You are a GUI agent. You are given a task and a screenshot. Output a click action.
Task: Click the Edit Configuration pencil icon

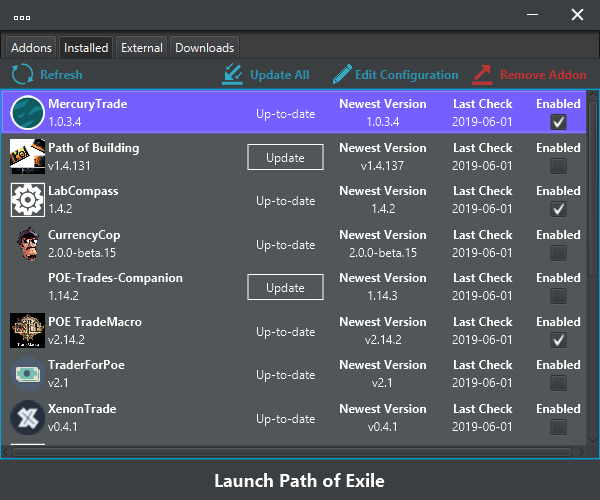pyautogui.click(x=342, y=74)
